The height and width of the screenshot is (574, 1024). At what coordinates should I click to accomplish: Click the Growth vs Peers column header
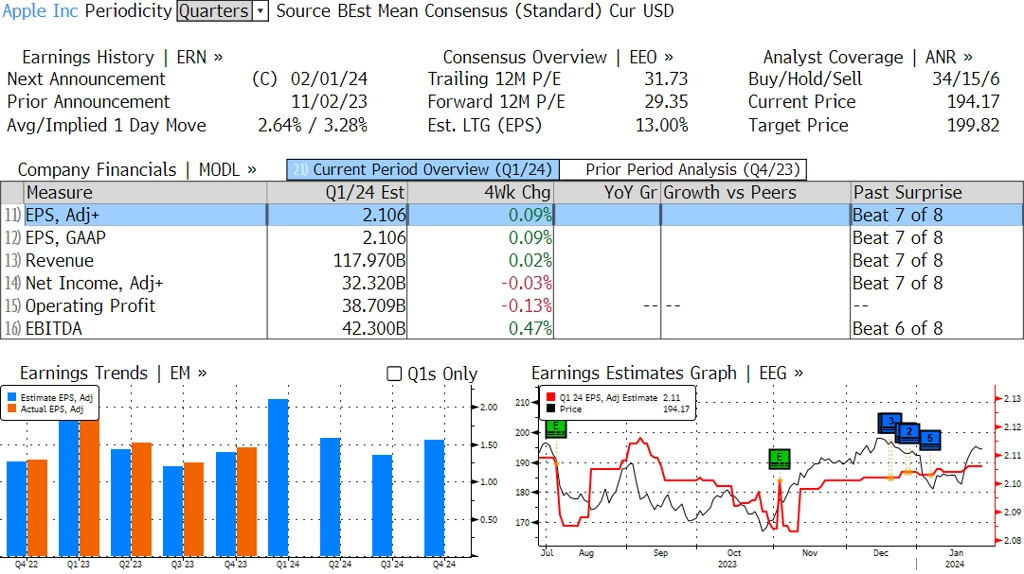click(x=756, y=193)
